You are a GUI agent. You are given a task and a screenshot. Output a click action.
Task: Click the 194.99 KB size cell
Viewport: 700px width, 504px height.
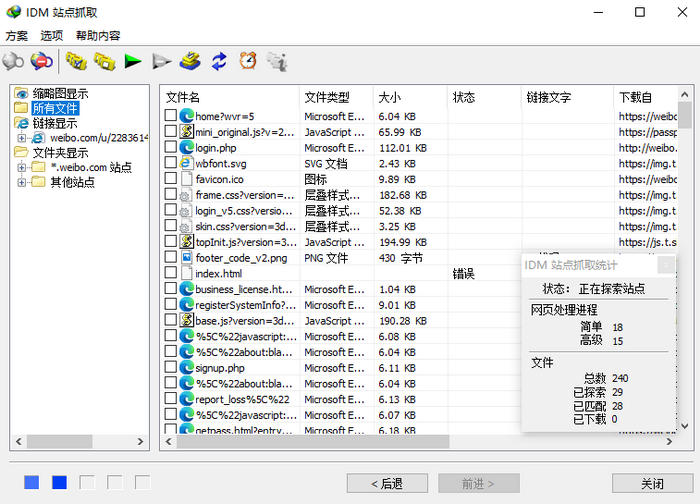pyautogui.click(x=403, y=242)
